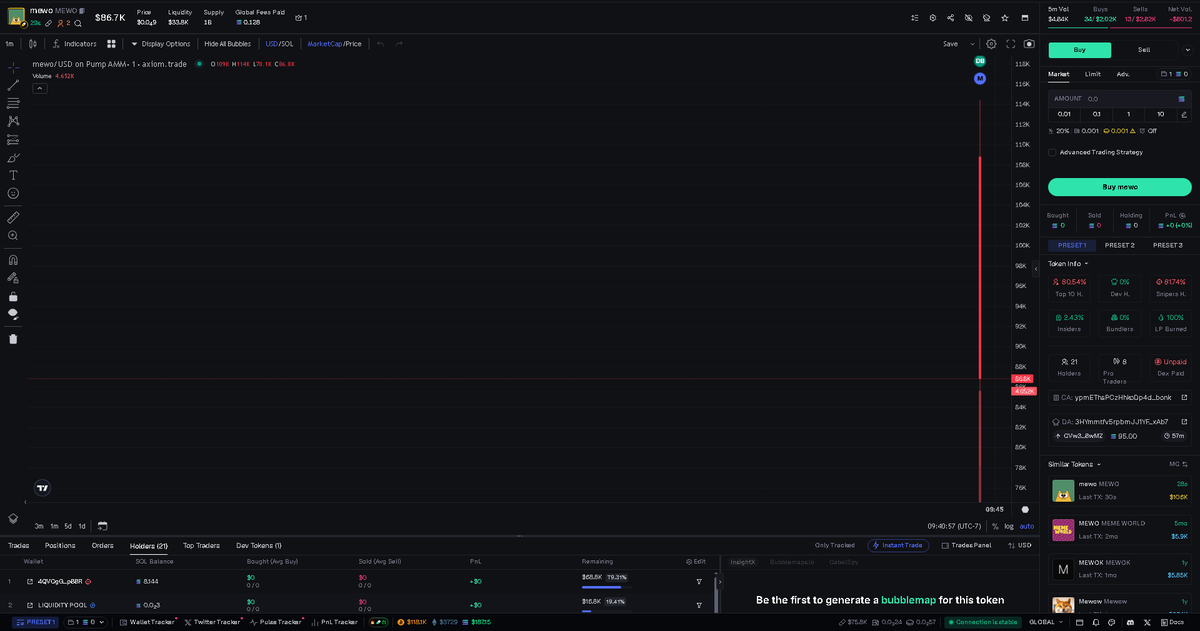
Task: Remove drawings with the trash icon
Action: coord(13,338)
